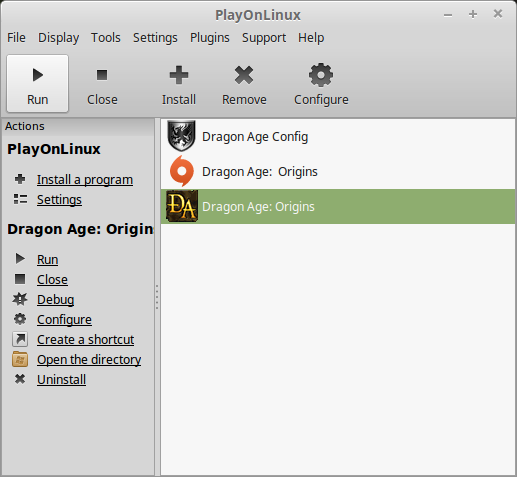Click the arrow icon beside Create a shortcut
The image size is (517, 477).
click(20, 339)
